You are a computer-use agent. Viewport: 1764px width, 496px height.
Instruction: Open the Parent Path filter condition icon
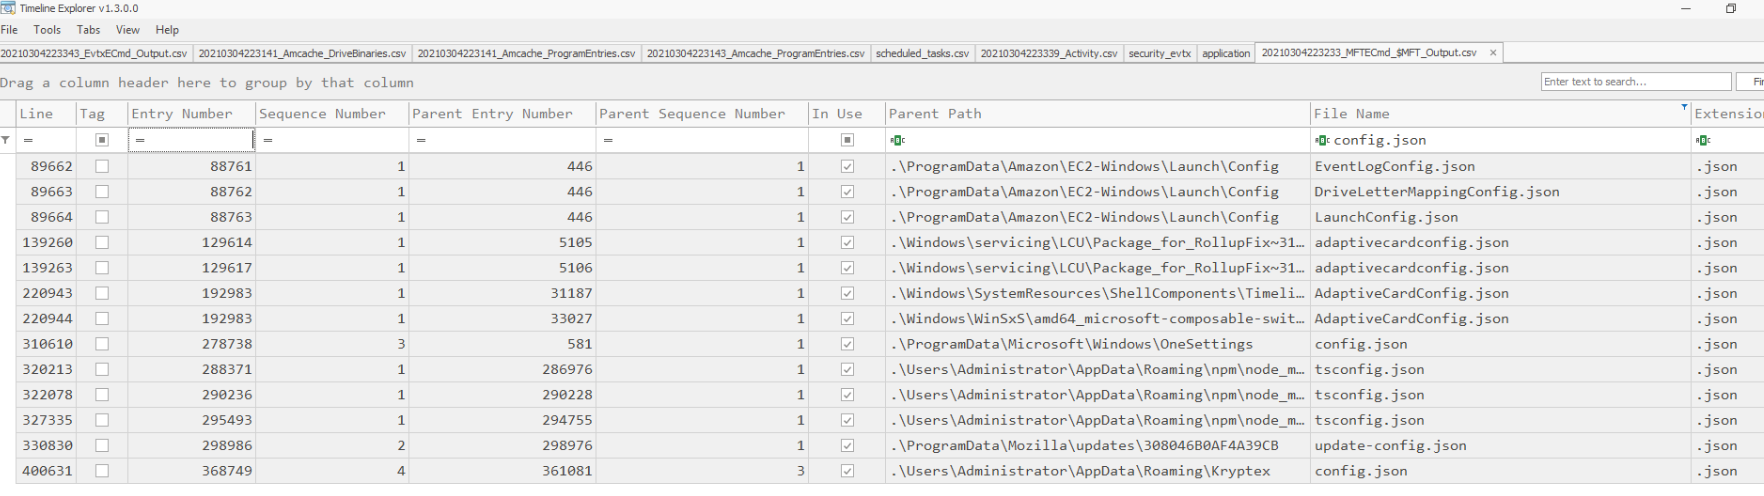click(x=897, y=140)
